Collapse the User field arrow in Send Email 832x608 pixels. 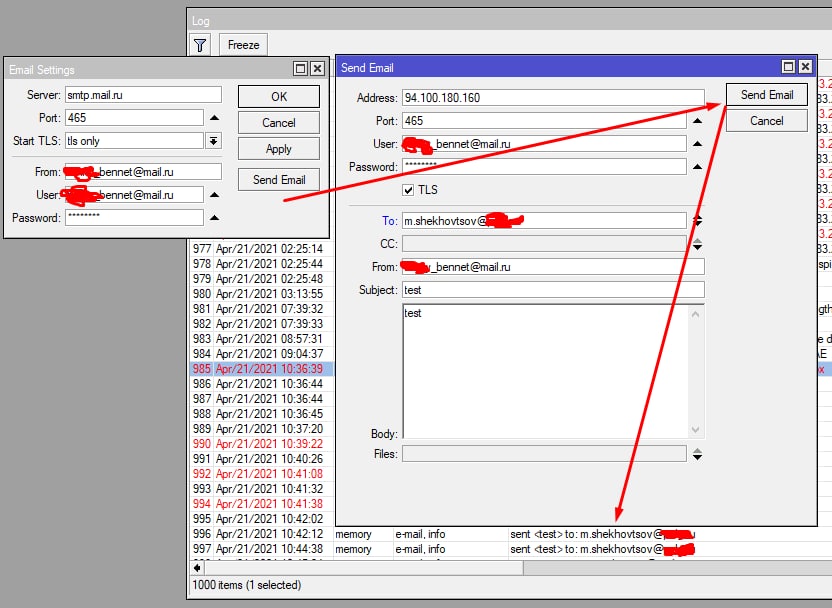(697, 144)
